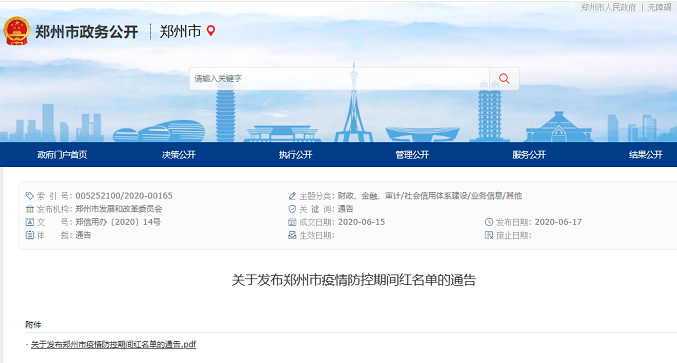Click the 郑州市 location label
The image size is (677, 363).
click(180, 31)
